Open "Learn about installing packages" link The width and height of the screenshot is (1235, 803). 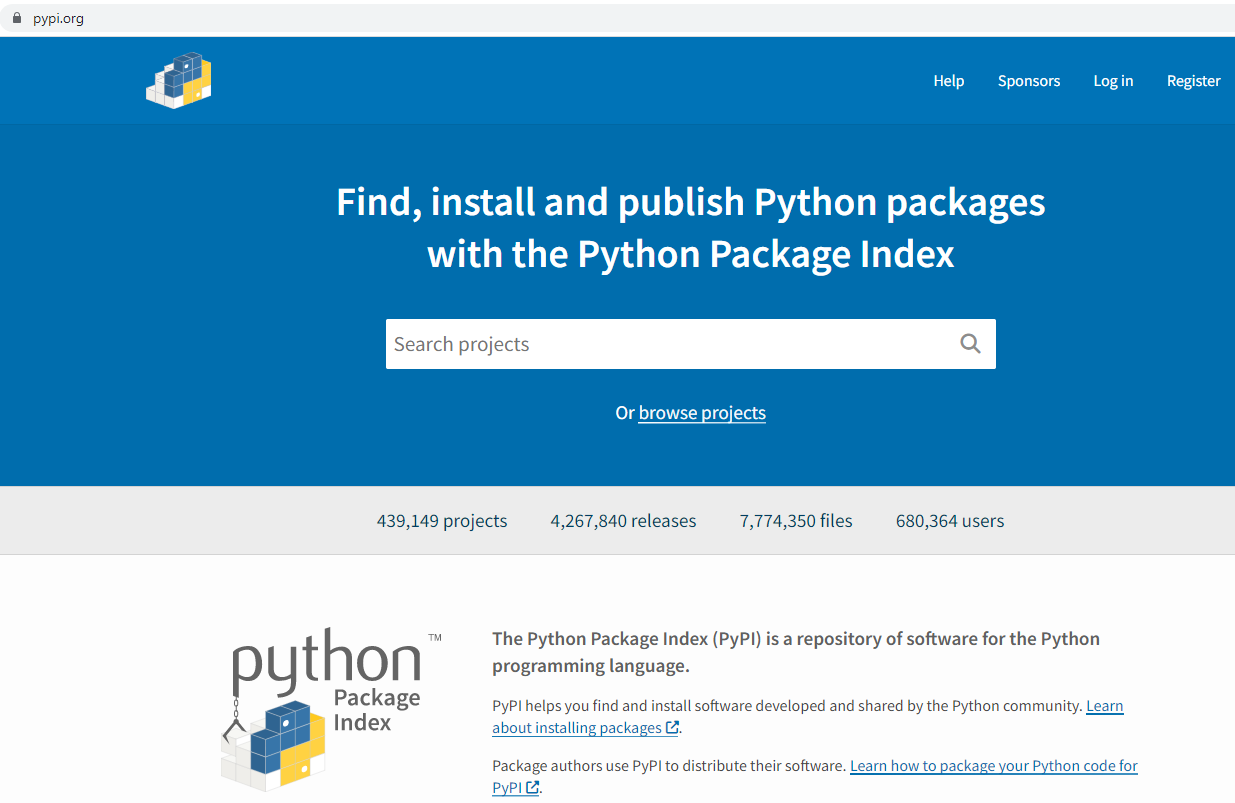click(x=576, y=728)
